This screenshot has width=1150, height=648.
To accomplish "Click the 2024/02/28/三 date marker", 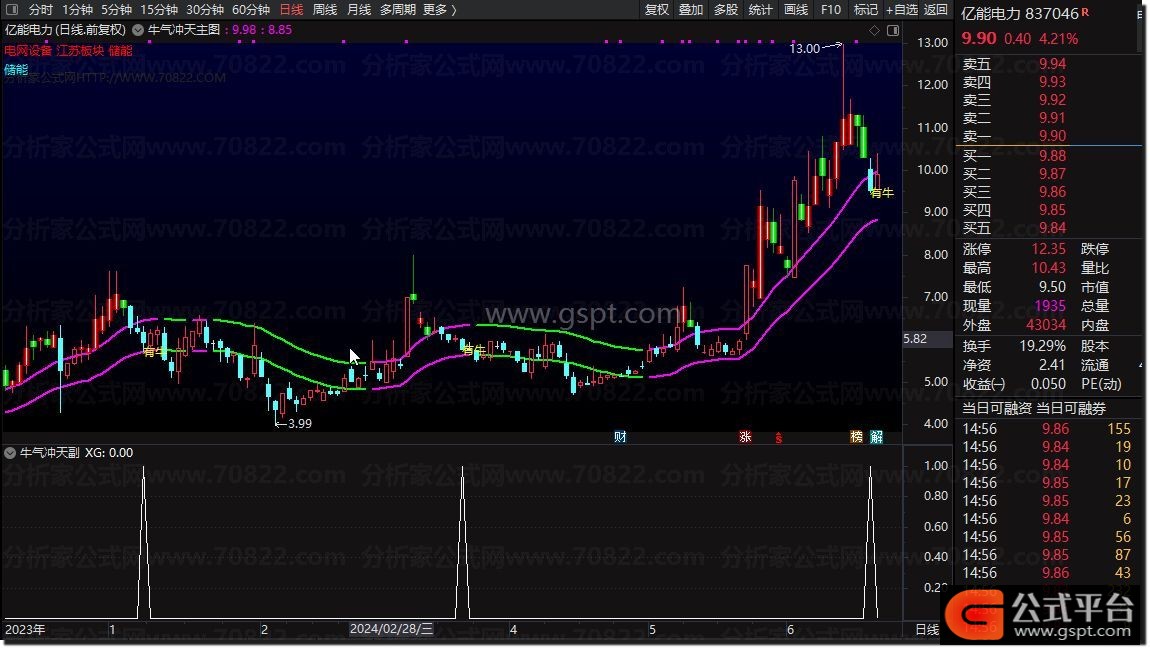I will coord(392,629).
